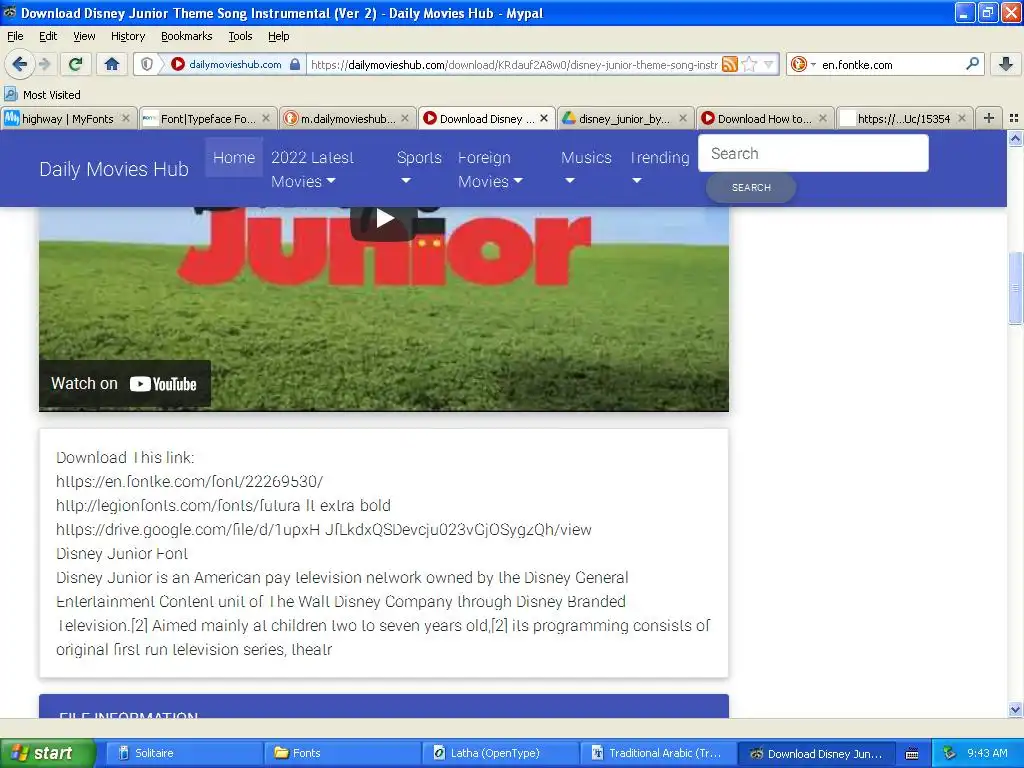Open the browser Home page icon
Screen dimensions: 1024x768
(112, 64)
